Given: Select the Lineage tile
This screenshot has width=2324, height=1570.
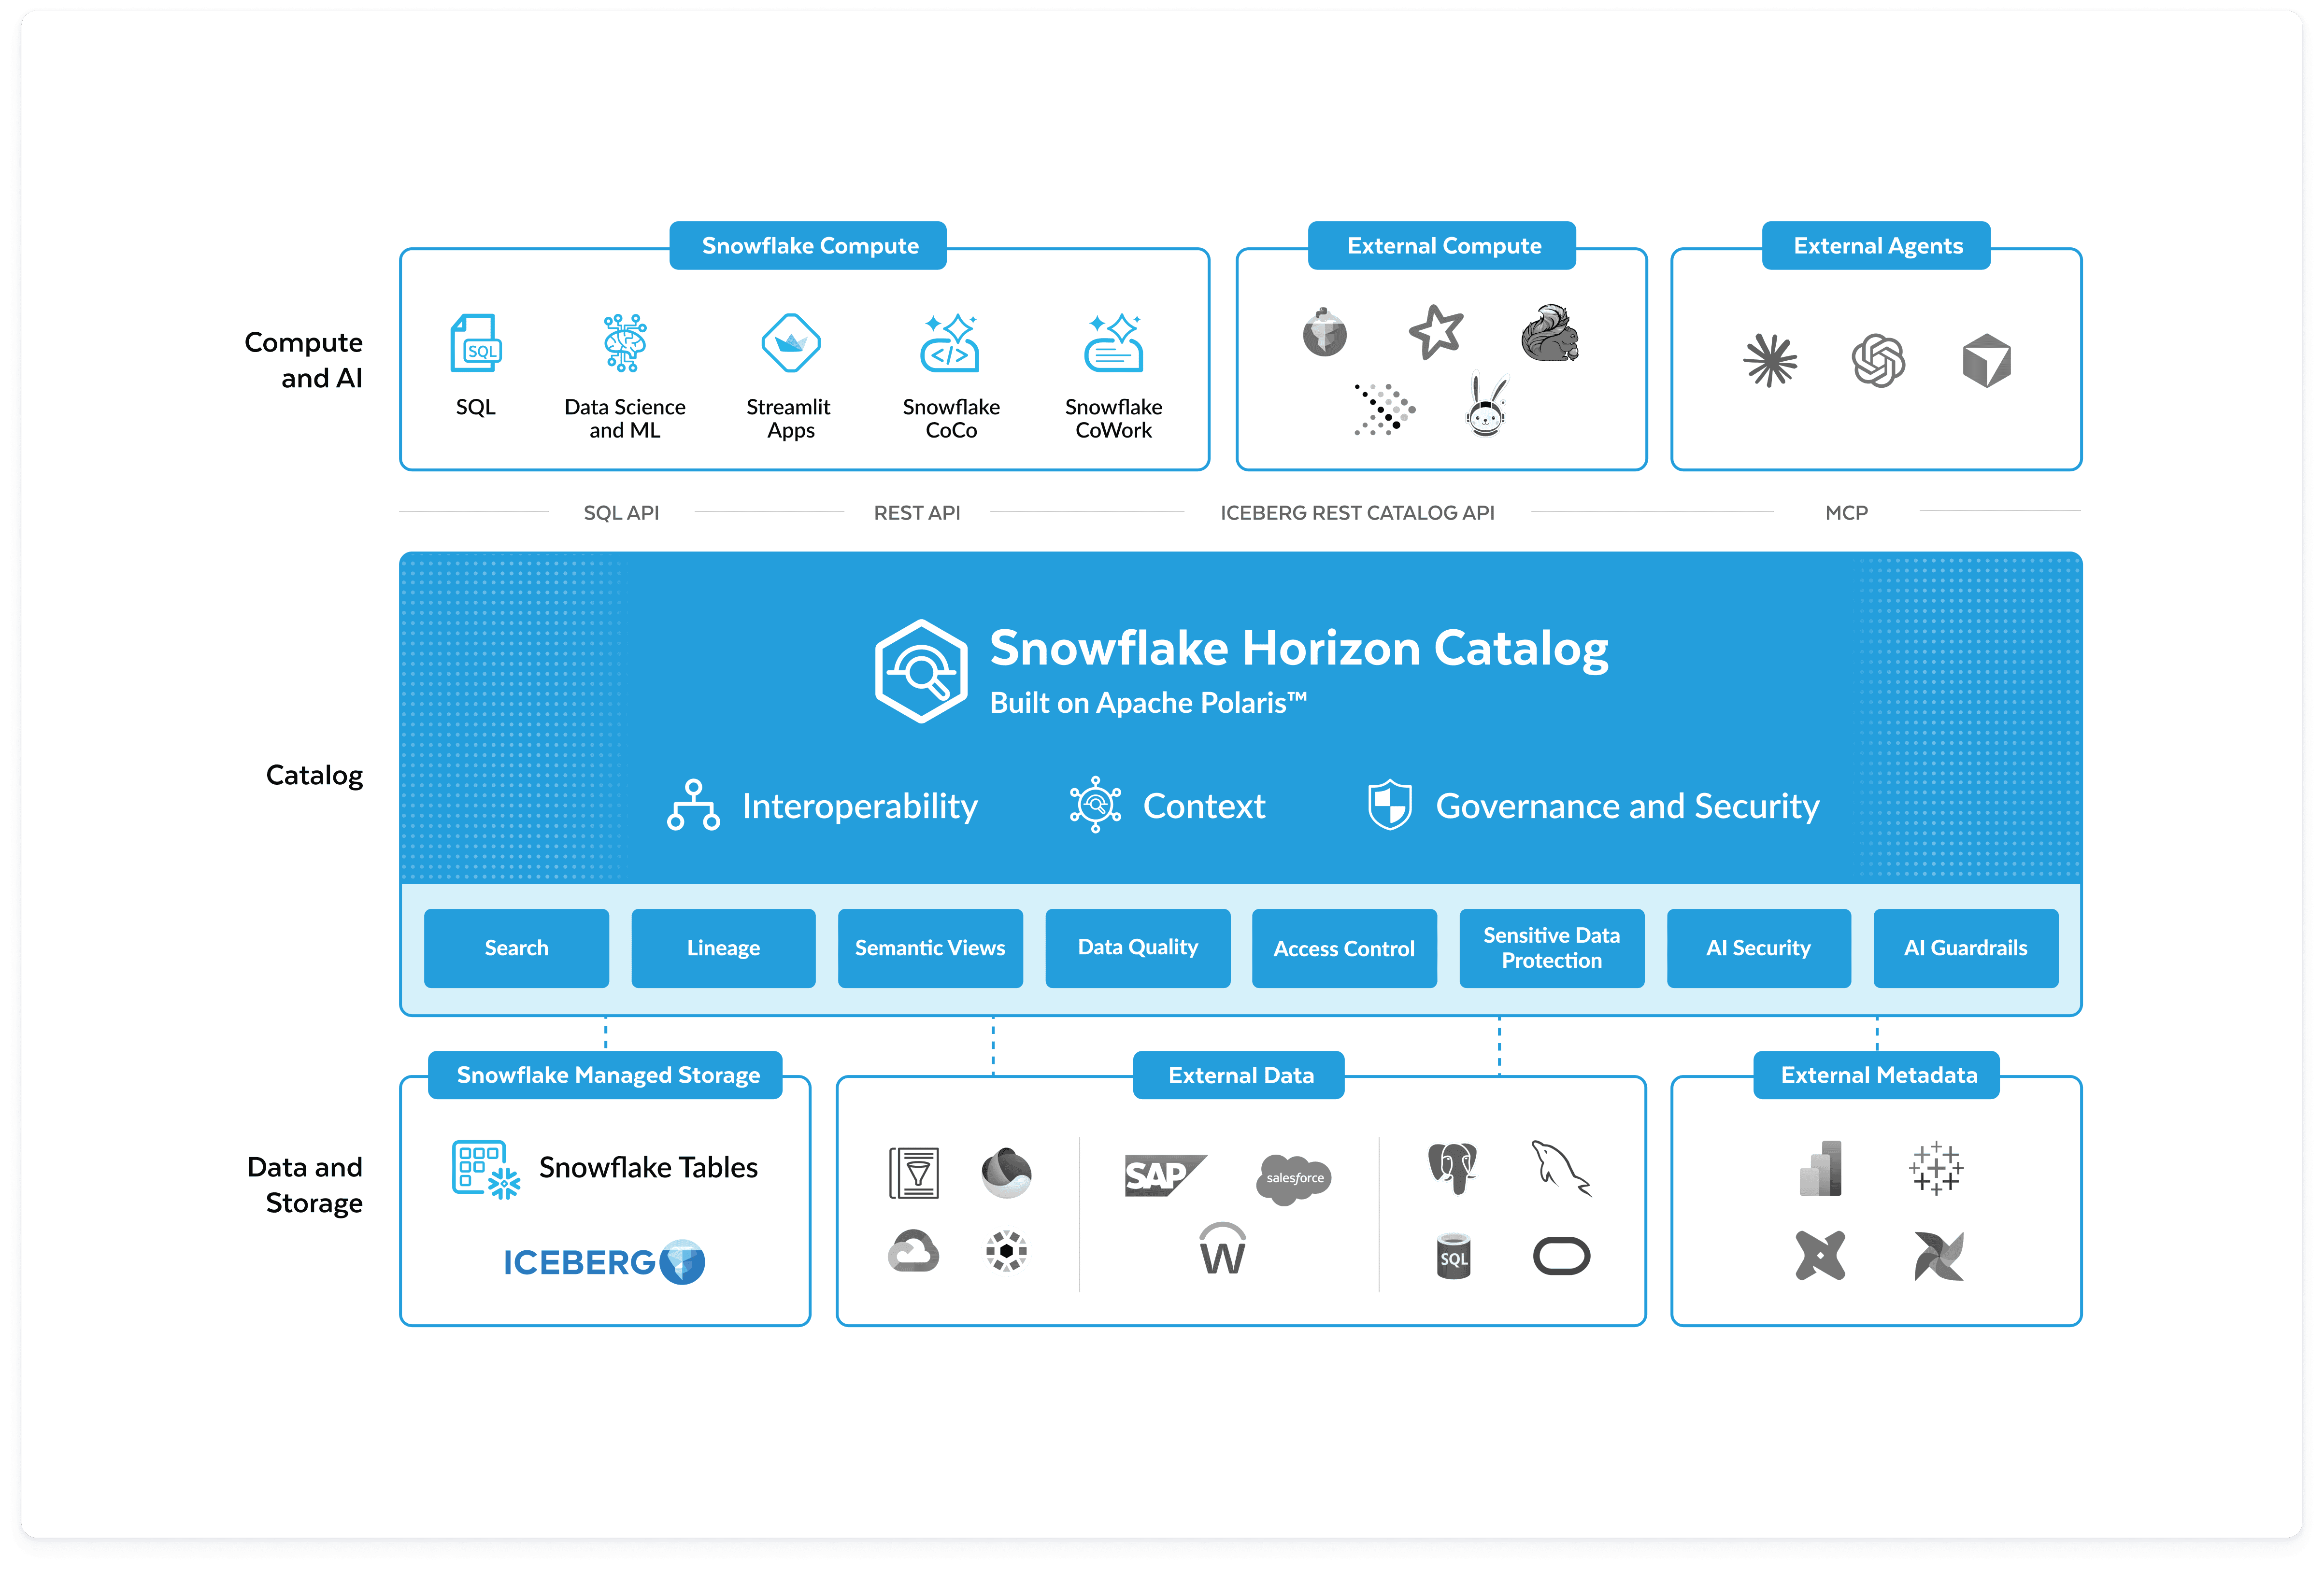Looking at the screenshot, I should (x=723, y=948).
